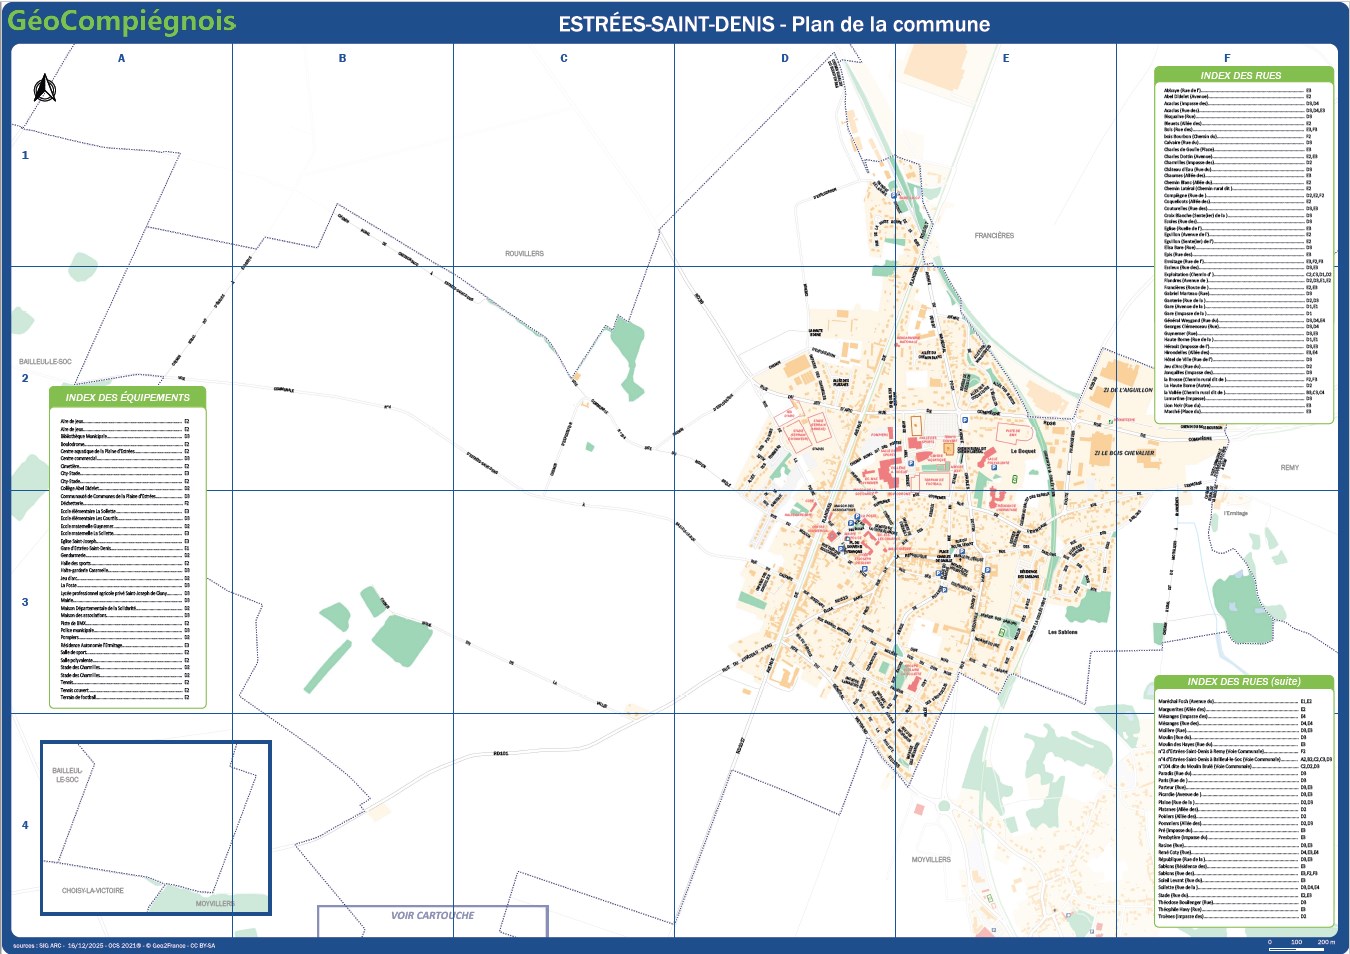Viewport: 1350px width, 954px height.
Task: Click the parking icon beside the Collège Abel Didelet
Action: tap(910, 463)
